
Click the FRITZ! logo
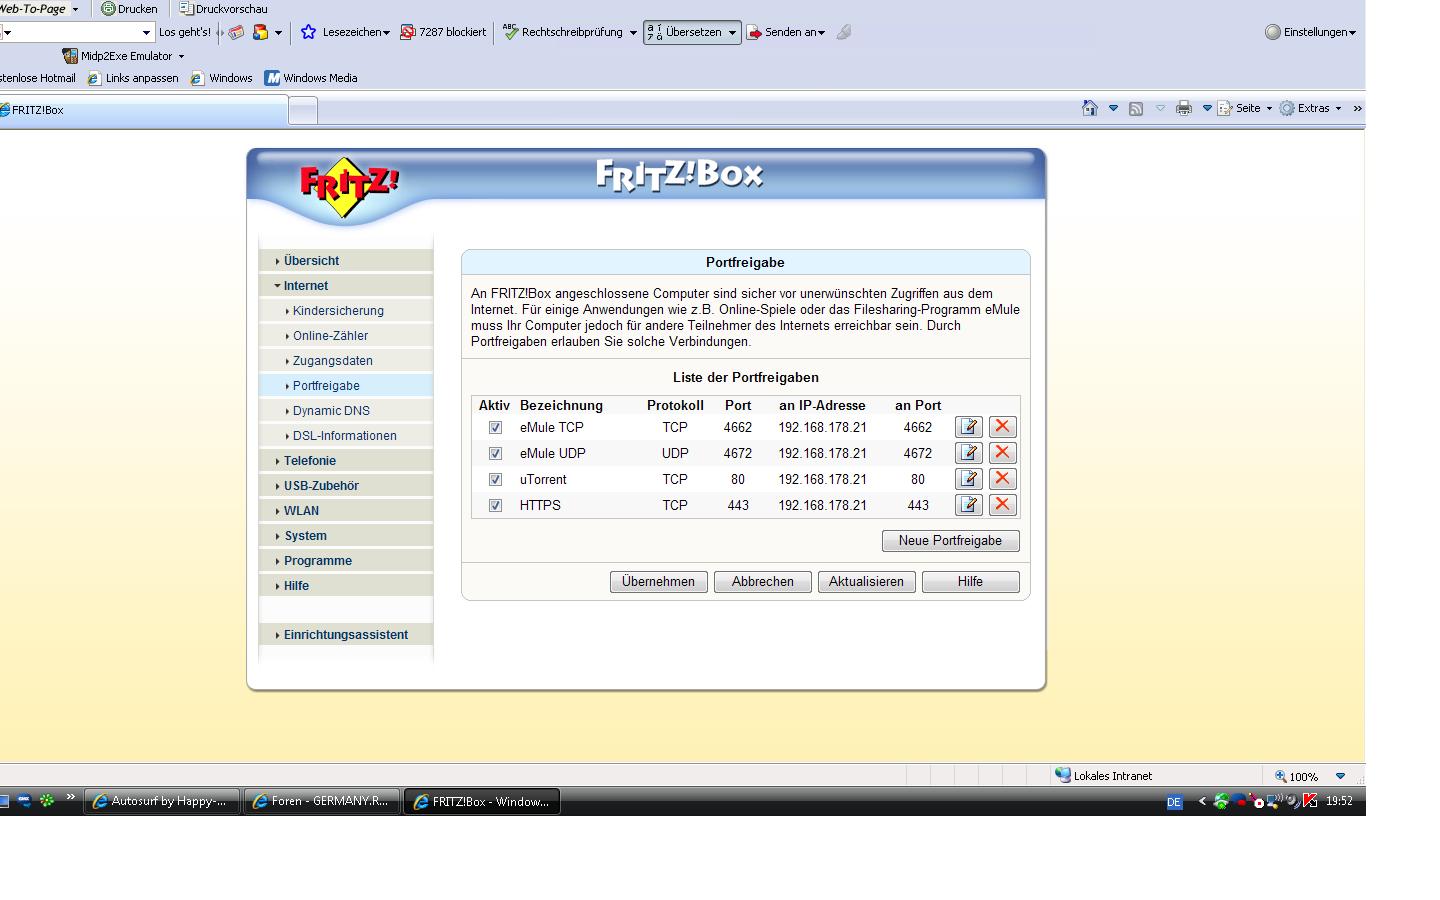coord(348,186)
